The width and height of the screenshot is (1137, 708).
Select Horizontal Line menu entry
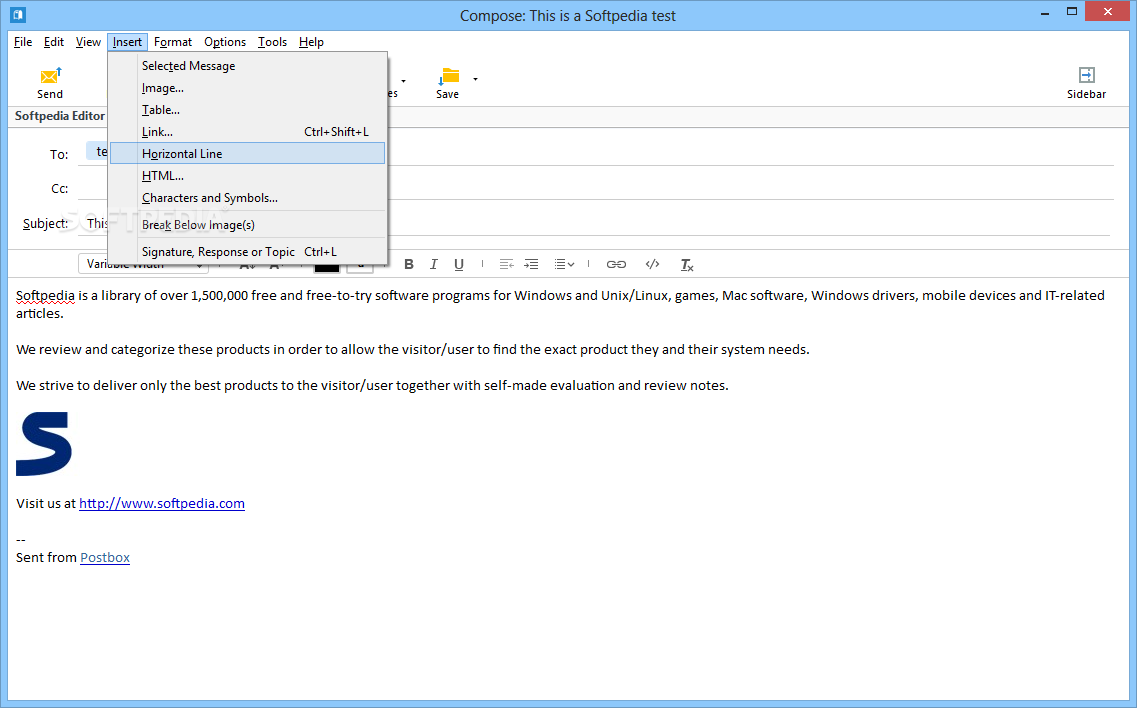tap(247, 153)
